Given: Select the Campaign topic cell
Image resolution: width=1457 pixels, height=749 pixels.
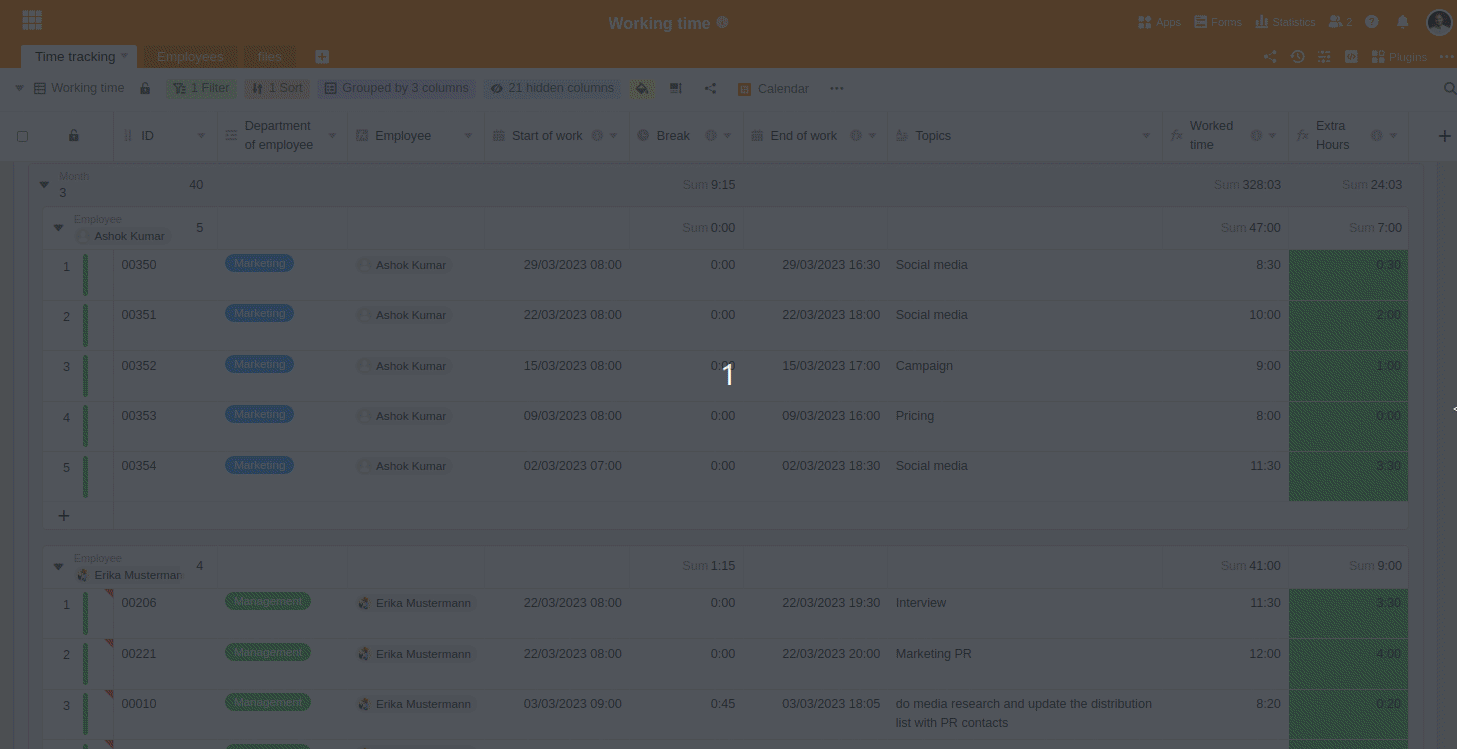Looking at the screenshot, I should click(x=1025, y=376).
